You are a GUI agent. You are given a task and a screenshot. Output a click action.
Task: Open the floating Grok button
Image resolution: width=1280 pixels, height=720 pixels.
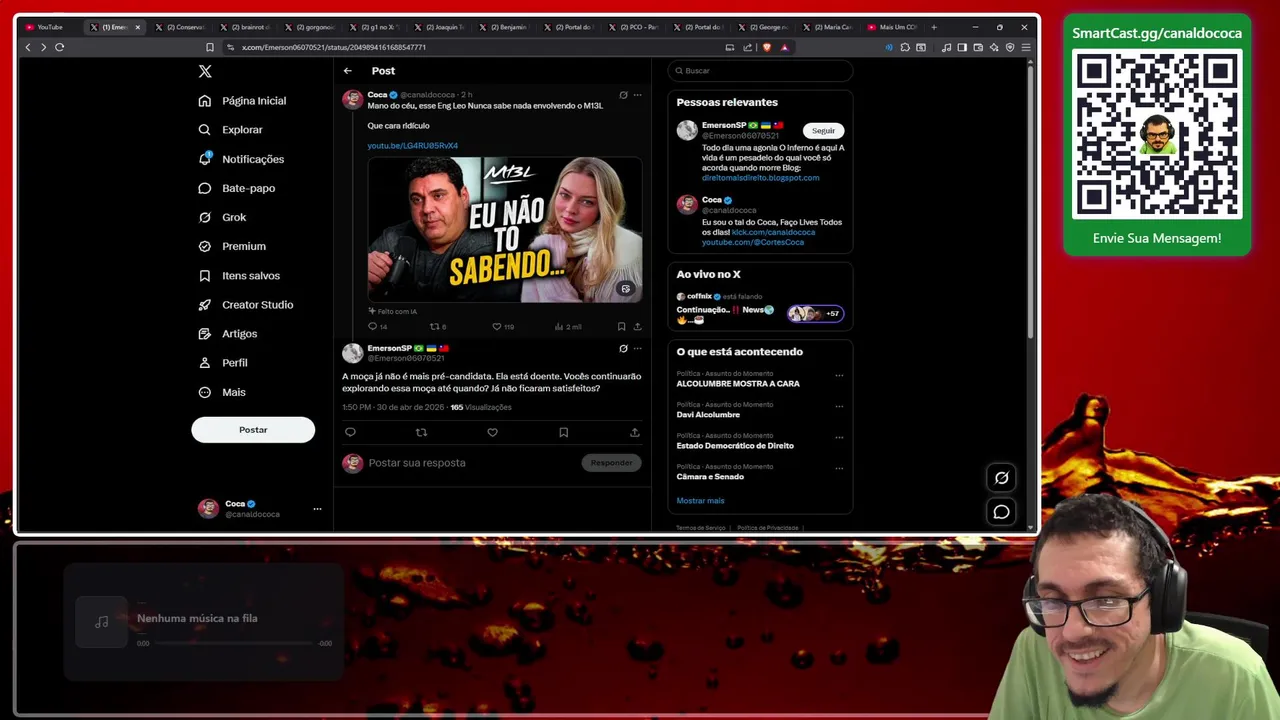click(x=1001, y=477)
